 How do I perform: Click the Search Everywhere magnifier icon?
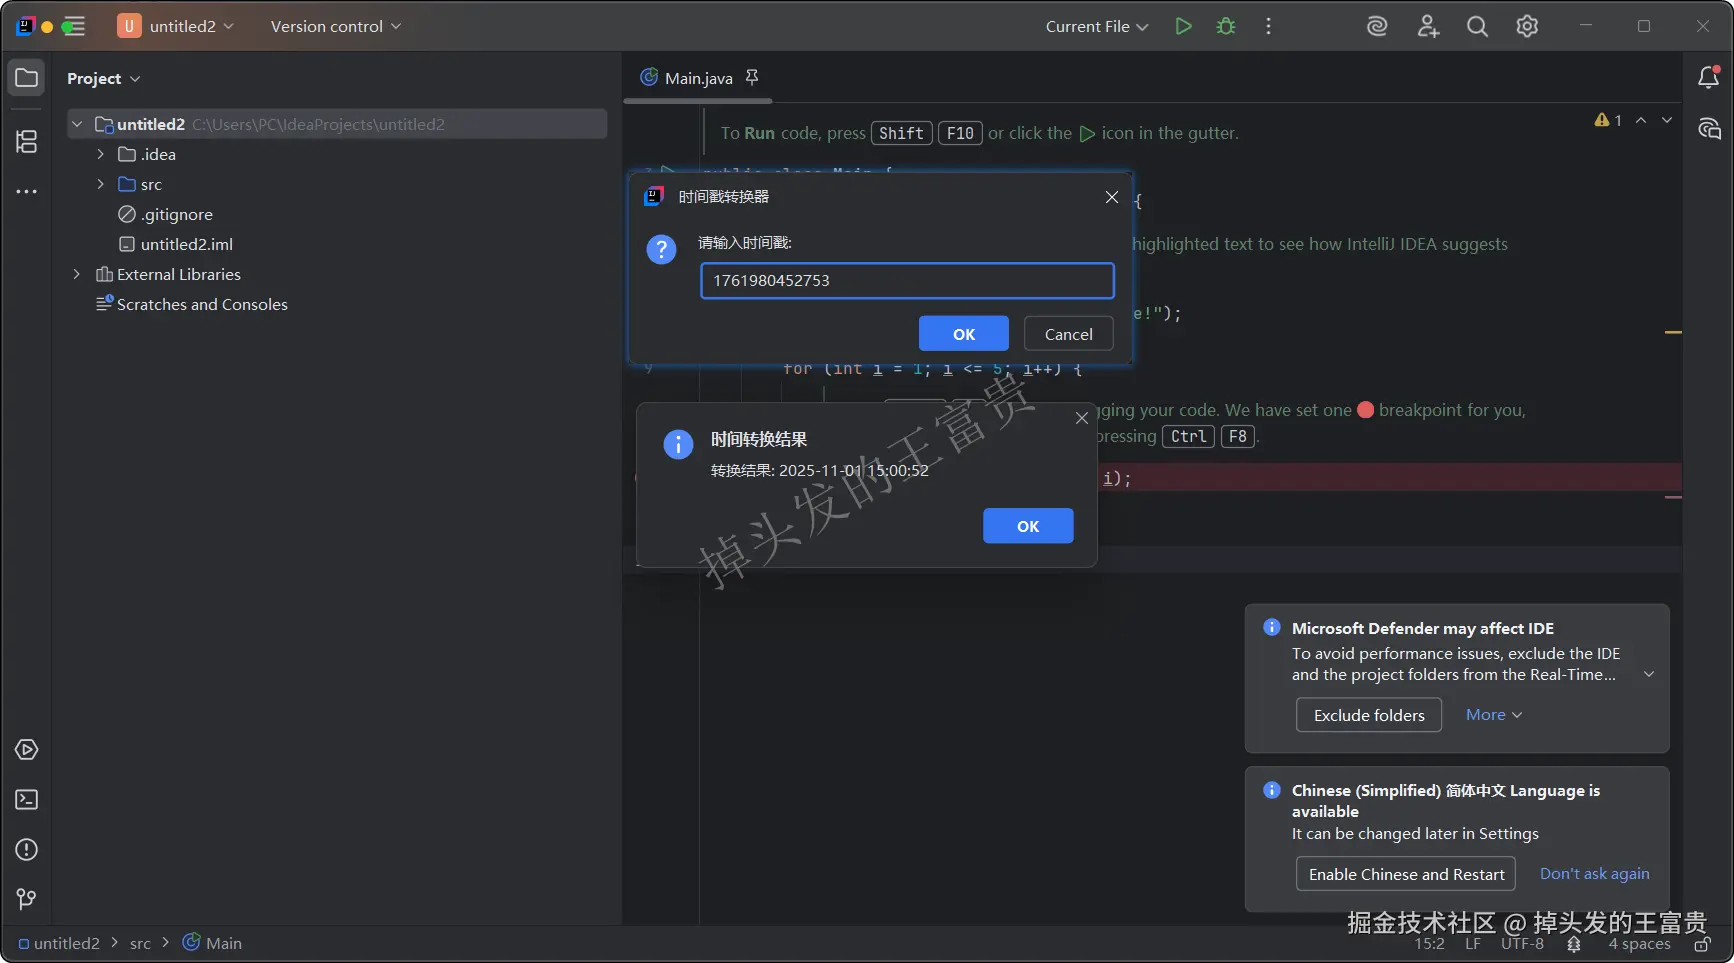(1477, 27)
